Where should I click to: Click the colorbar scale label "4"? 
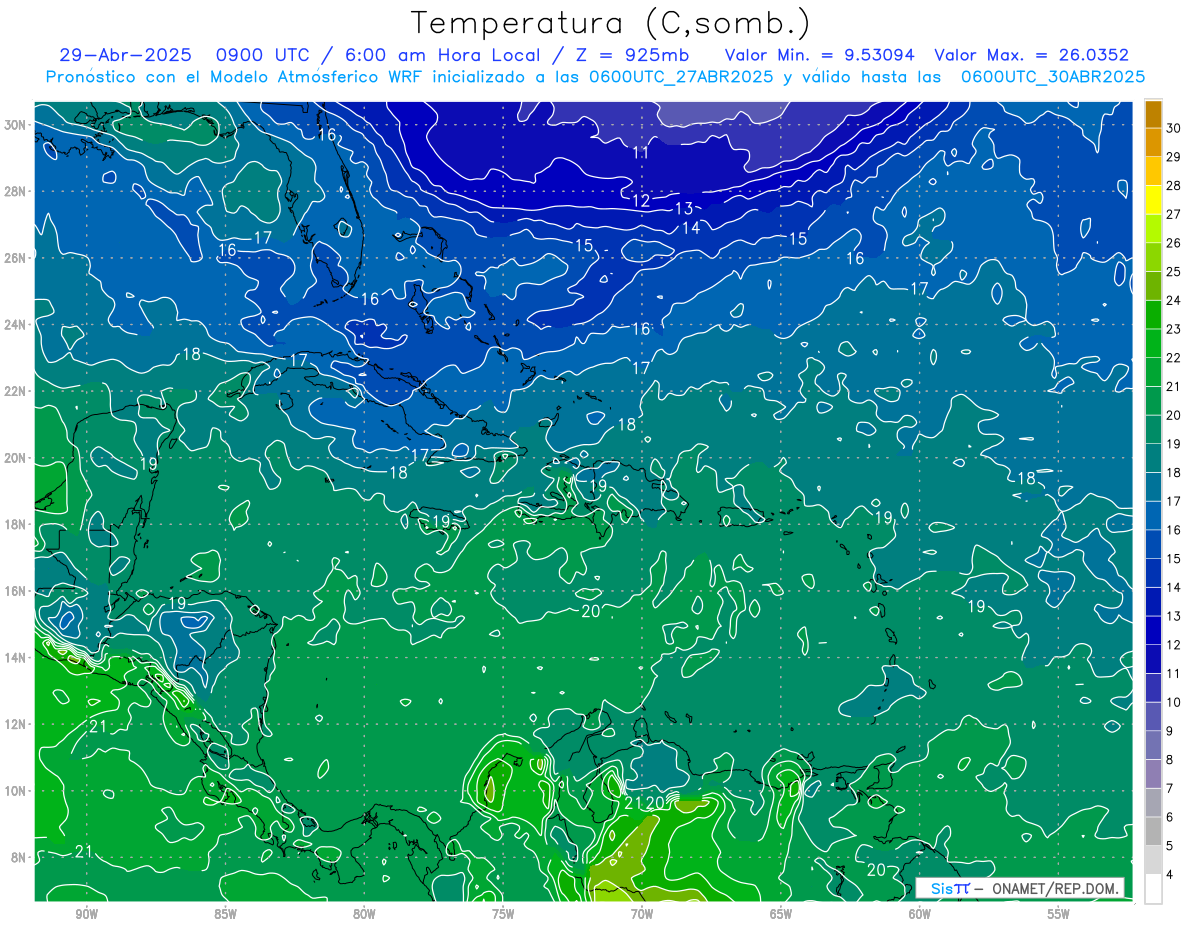point(1171,874)
